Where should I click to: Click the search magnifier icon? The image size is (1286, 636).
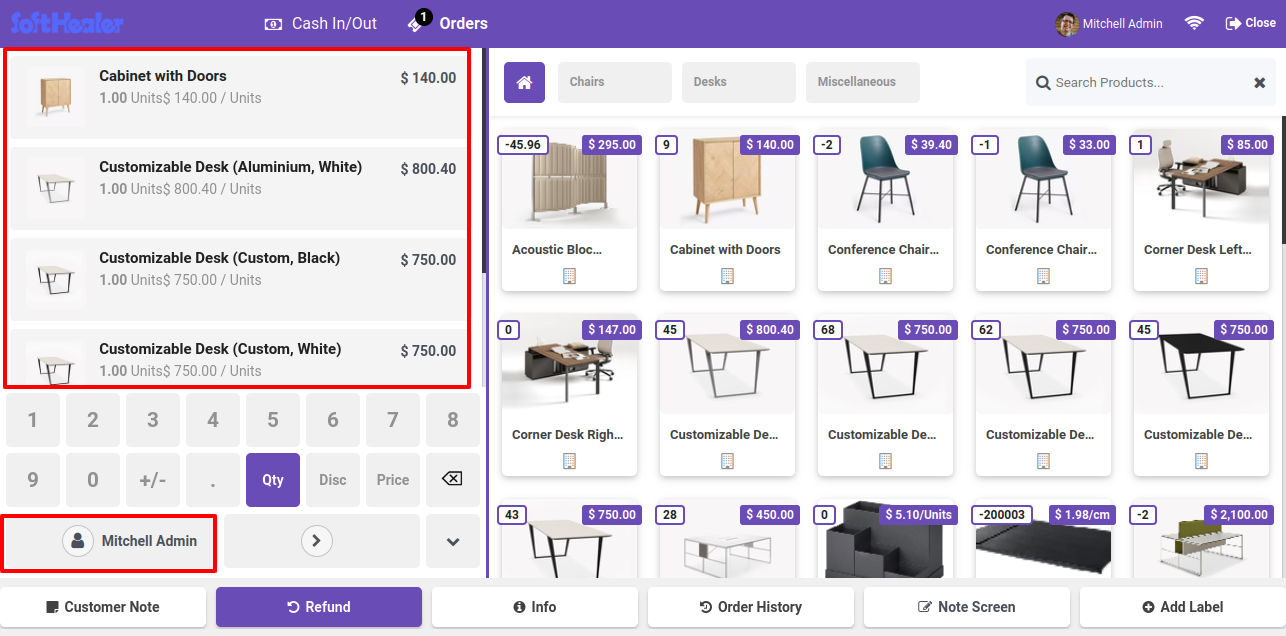pyautogui.click(x=1043, y=83)
